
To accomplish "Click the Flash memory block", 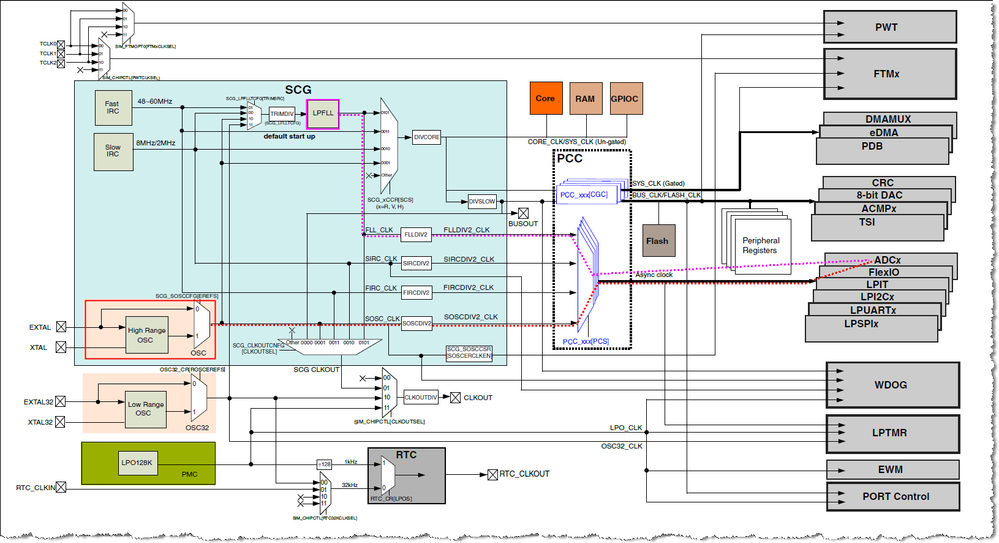I will 658,241.
